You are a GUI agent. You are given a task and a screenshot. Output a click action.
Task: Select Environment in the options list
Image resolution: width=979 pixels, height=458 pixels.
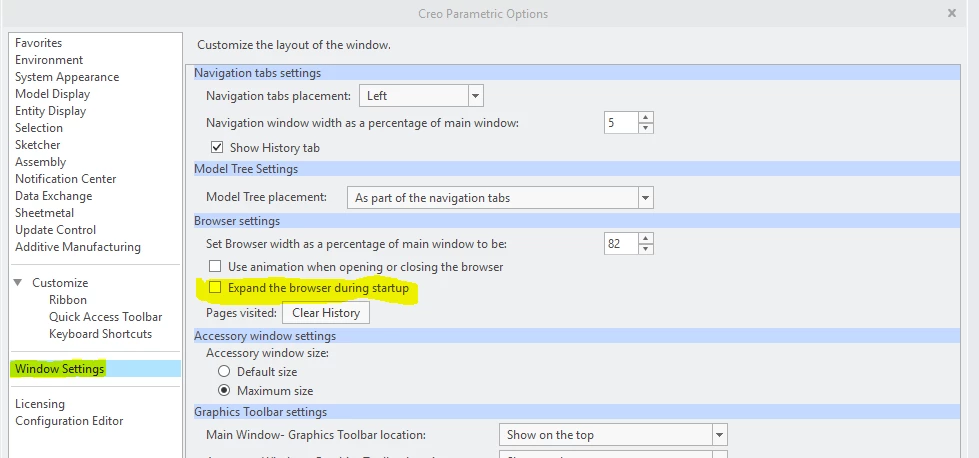click(49, 60)
